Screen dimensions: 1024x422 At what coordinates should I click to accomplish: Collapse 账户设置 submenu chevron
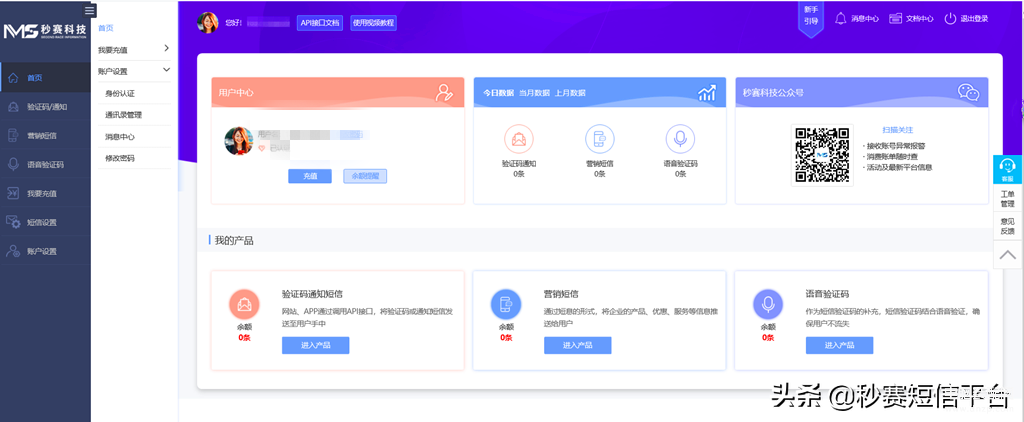[167, 70]
